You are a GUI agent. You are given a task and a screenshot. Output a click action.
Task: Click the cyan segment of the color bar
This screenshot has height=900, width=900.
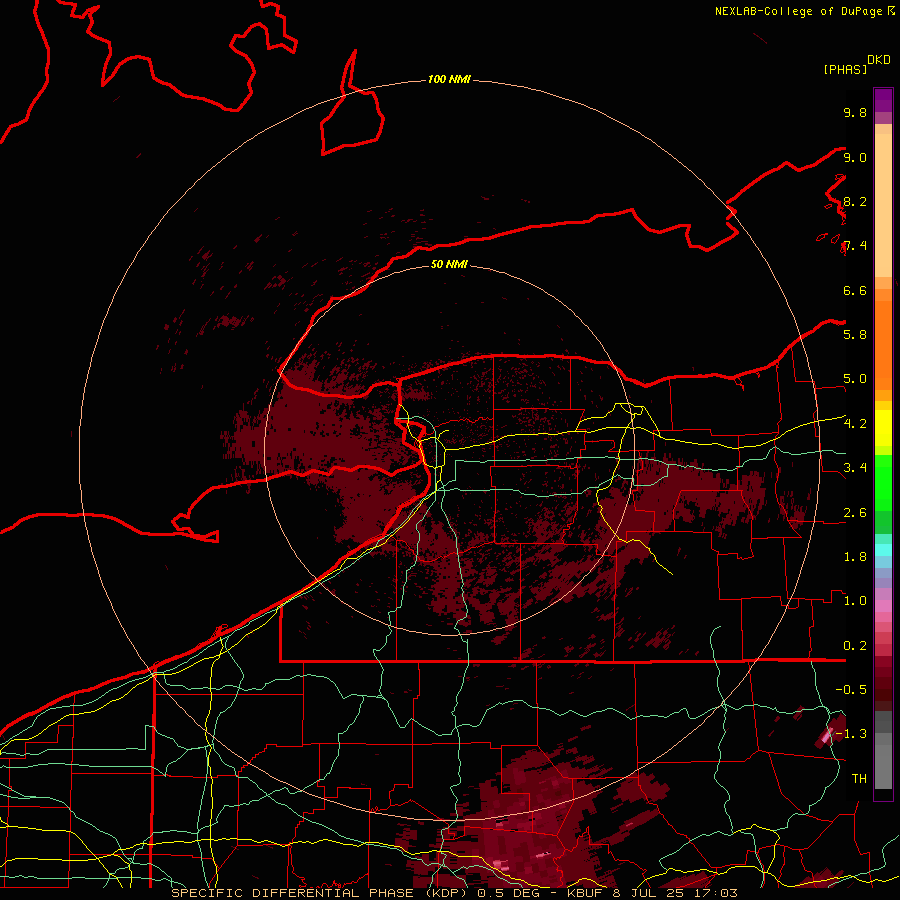883,550
